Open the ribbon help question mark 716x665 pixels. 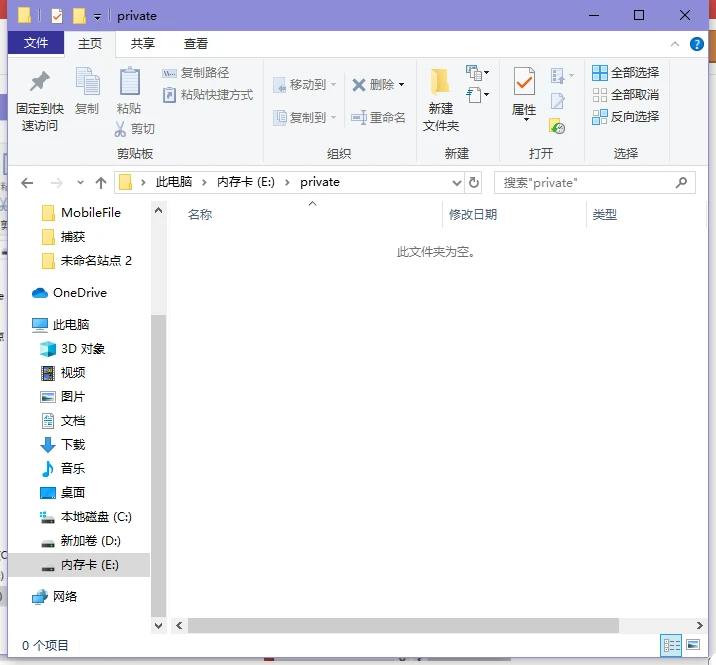click(696, 44)
